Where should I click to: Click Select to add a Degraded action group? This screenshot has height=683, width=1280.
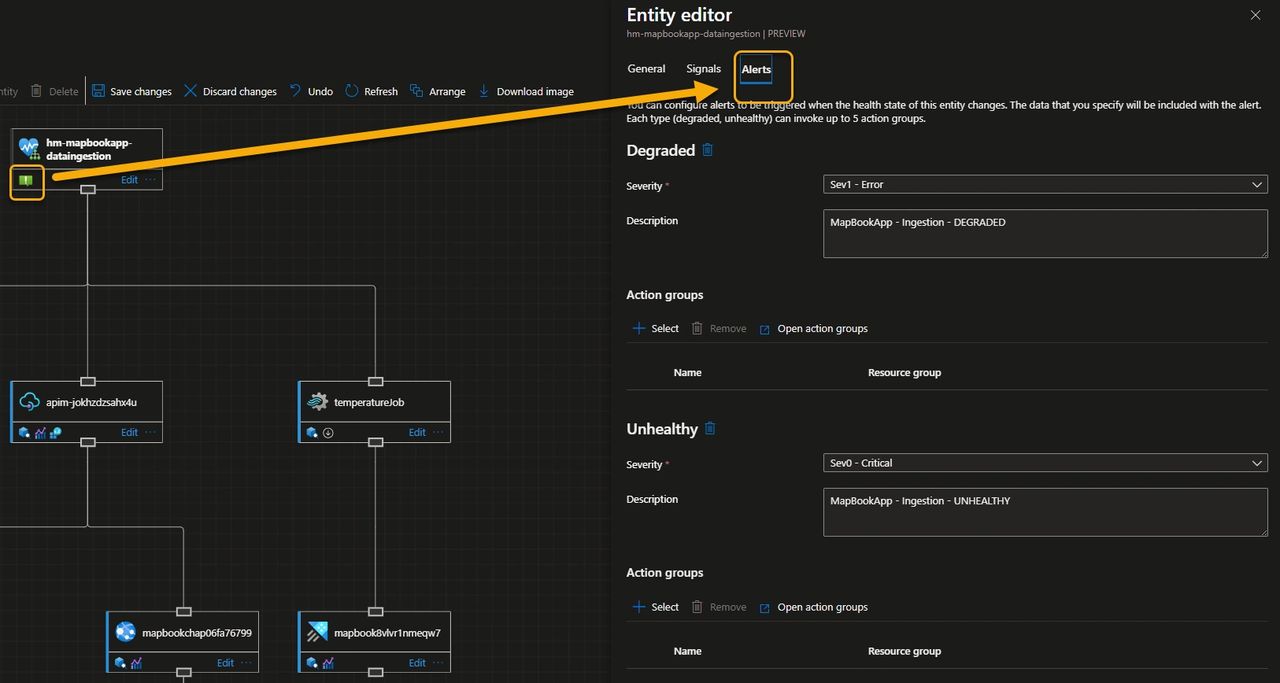click(655, 328)
